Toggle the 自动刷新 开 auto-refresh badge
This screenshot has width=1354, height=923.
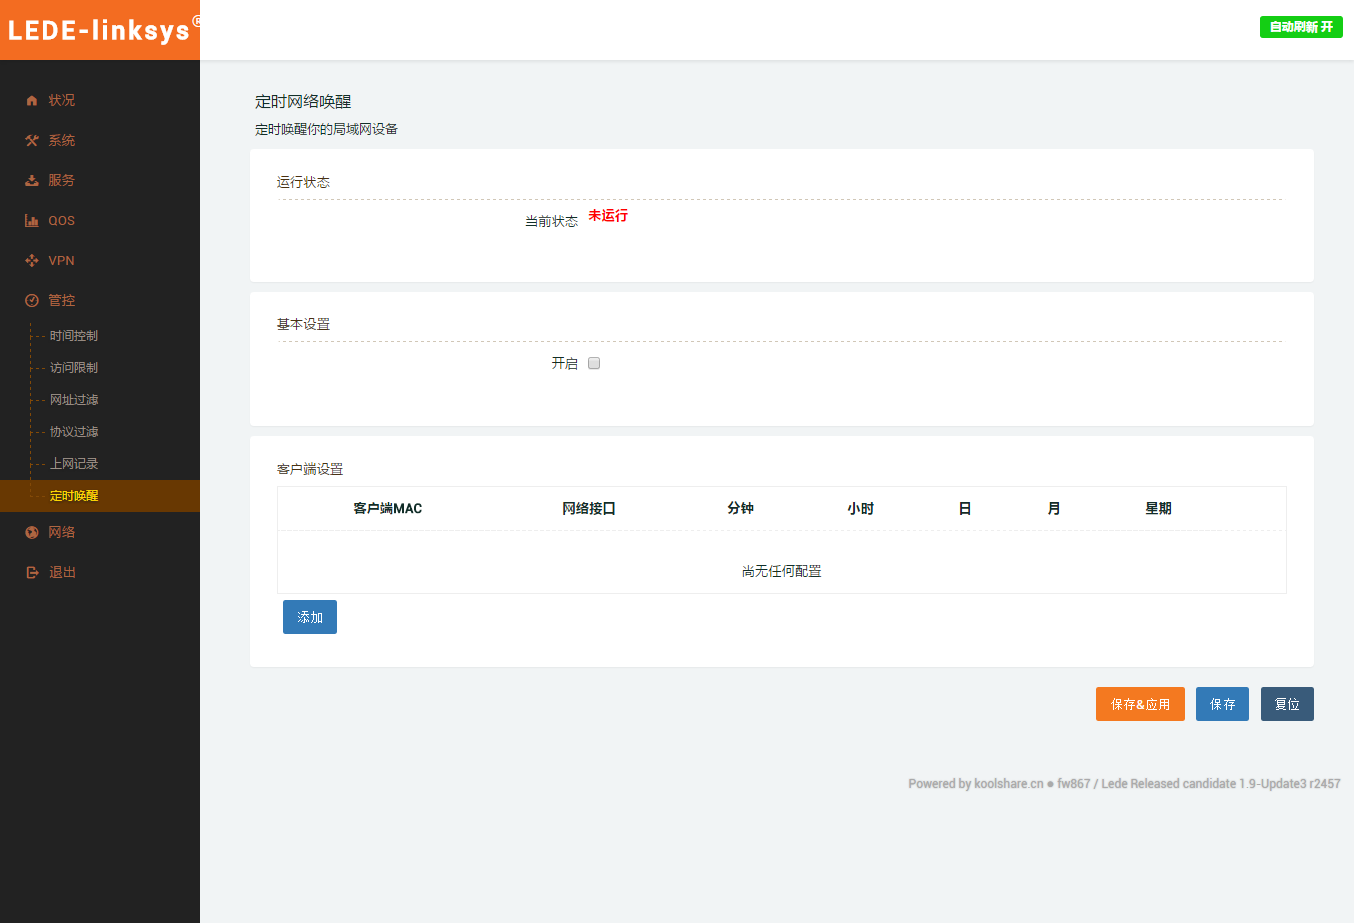[x=1300, y=27]
